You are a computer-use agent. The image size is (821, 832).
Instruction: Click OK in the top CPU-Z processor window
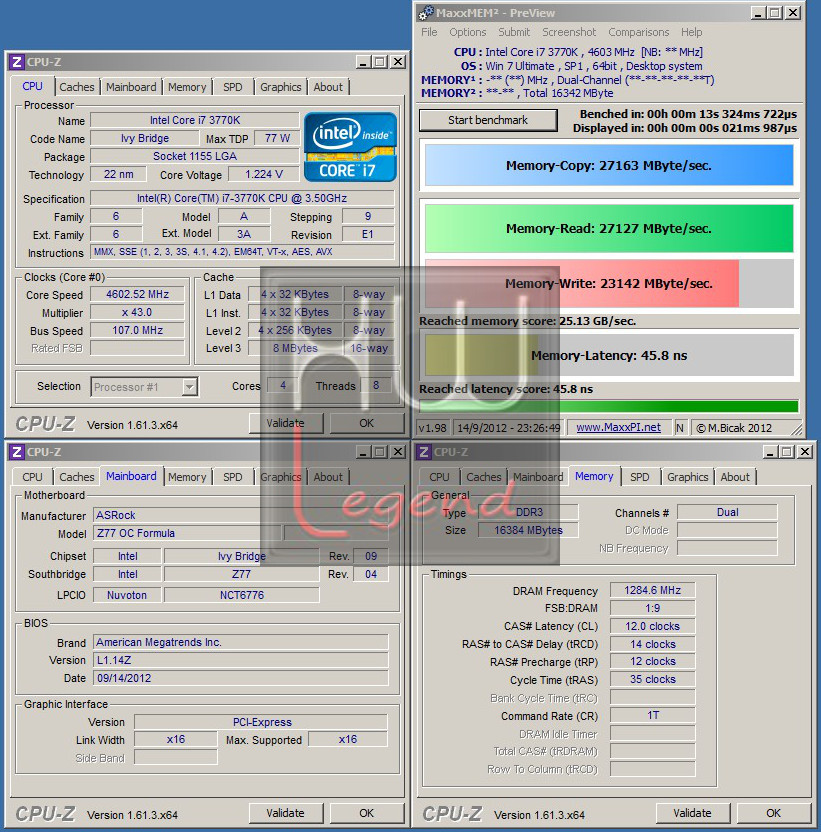[366, 423]
